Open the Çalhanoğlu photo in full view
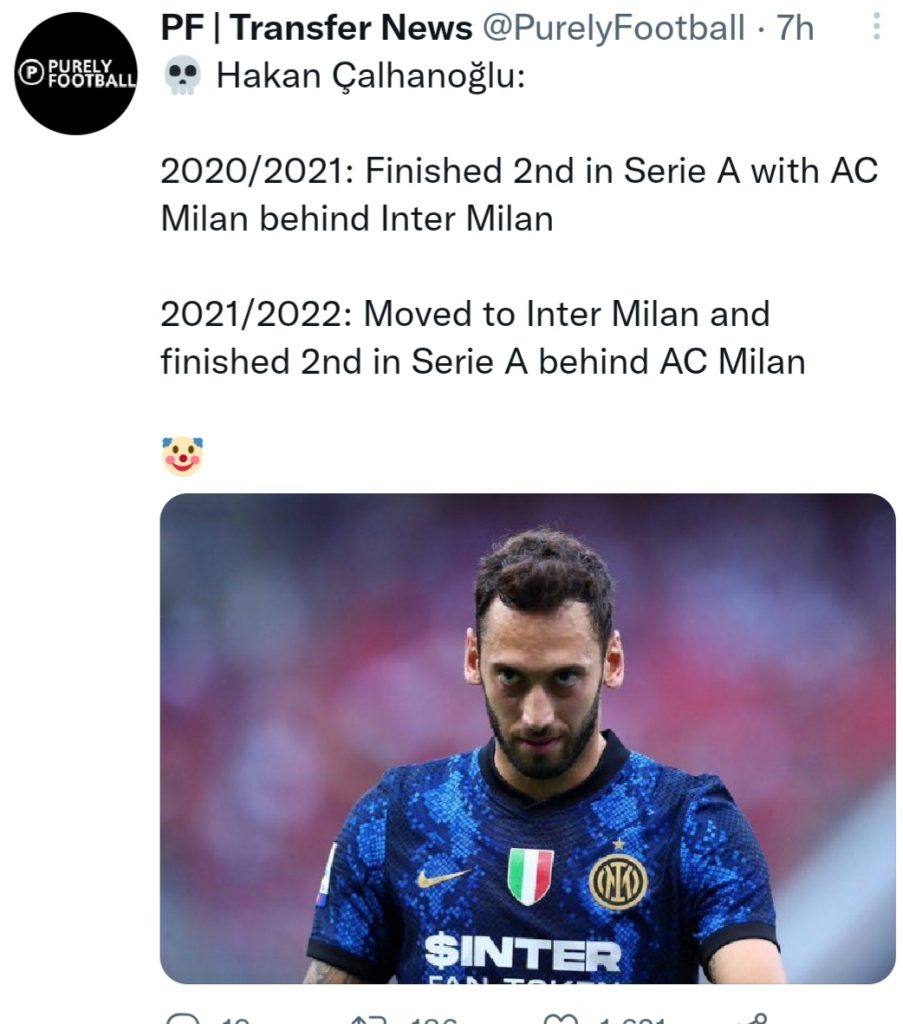This screenshot has width=903, height=1024. 530,740
